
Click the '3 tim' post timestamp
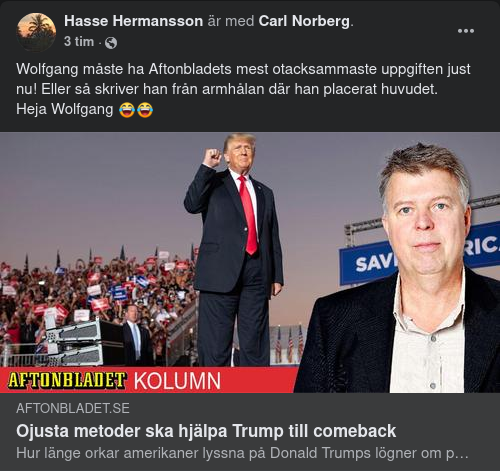tap(79, 42)
